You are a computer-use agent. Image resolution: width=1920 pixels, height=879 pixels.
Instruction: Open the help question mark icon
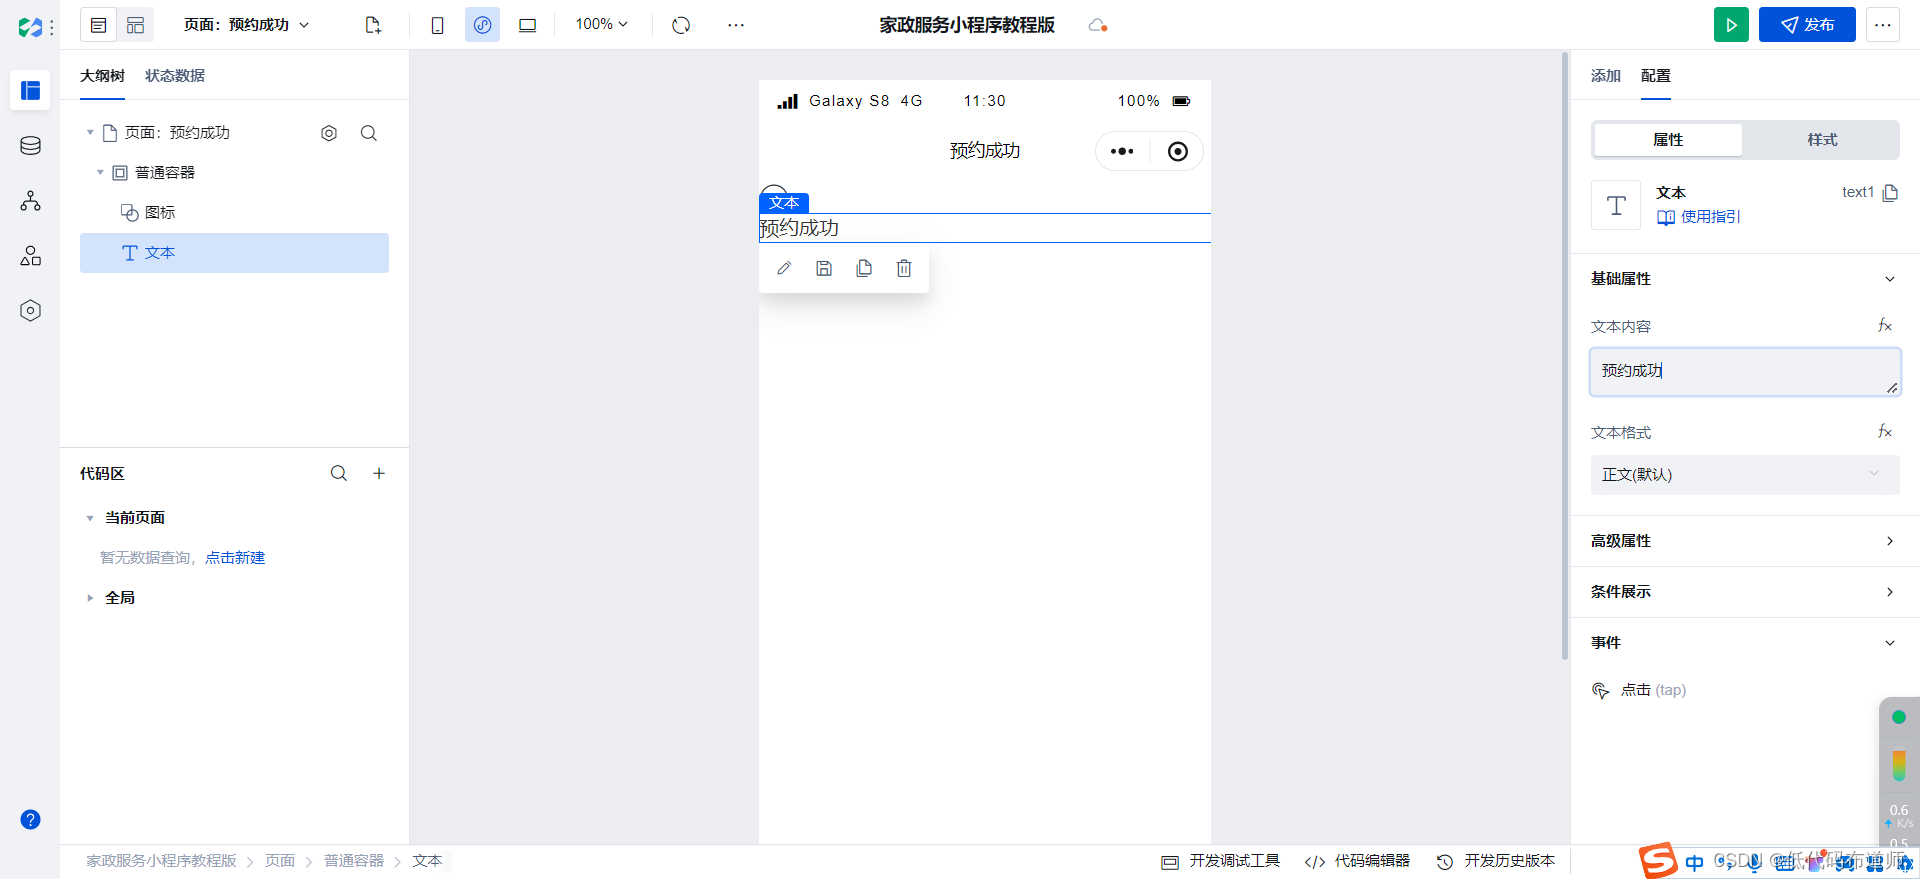30,820
